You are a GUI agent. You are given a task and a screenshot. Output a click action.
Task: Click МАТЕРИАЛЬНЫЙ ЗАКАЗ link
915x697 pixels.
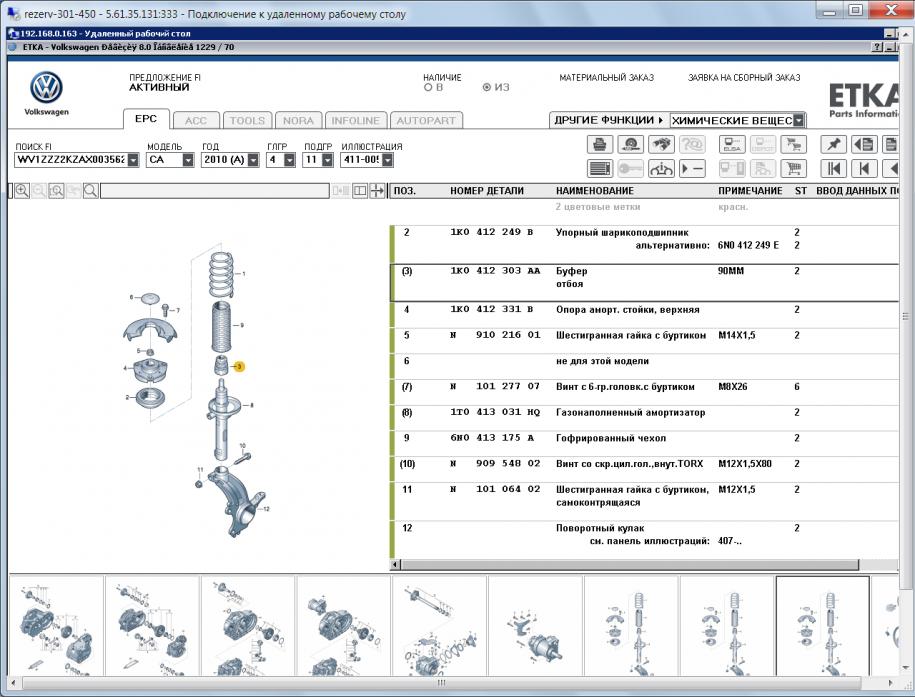[606, 78]
